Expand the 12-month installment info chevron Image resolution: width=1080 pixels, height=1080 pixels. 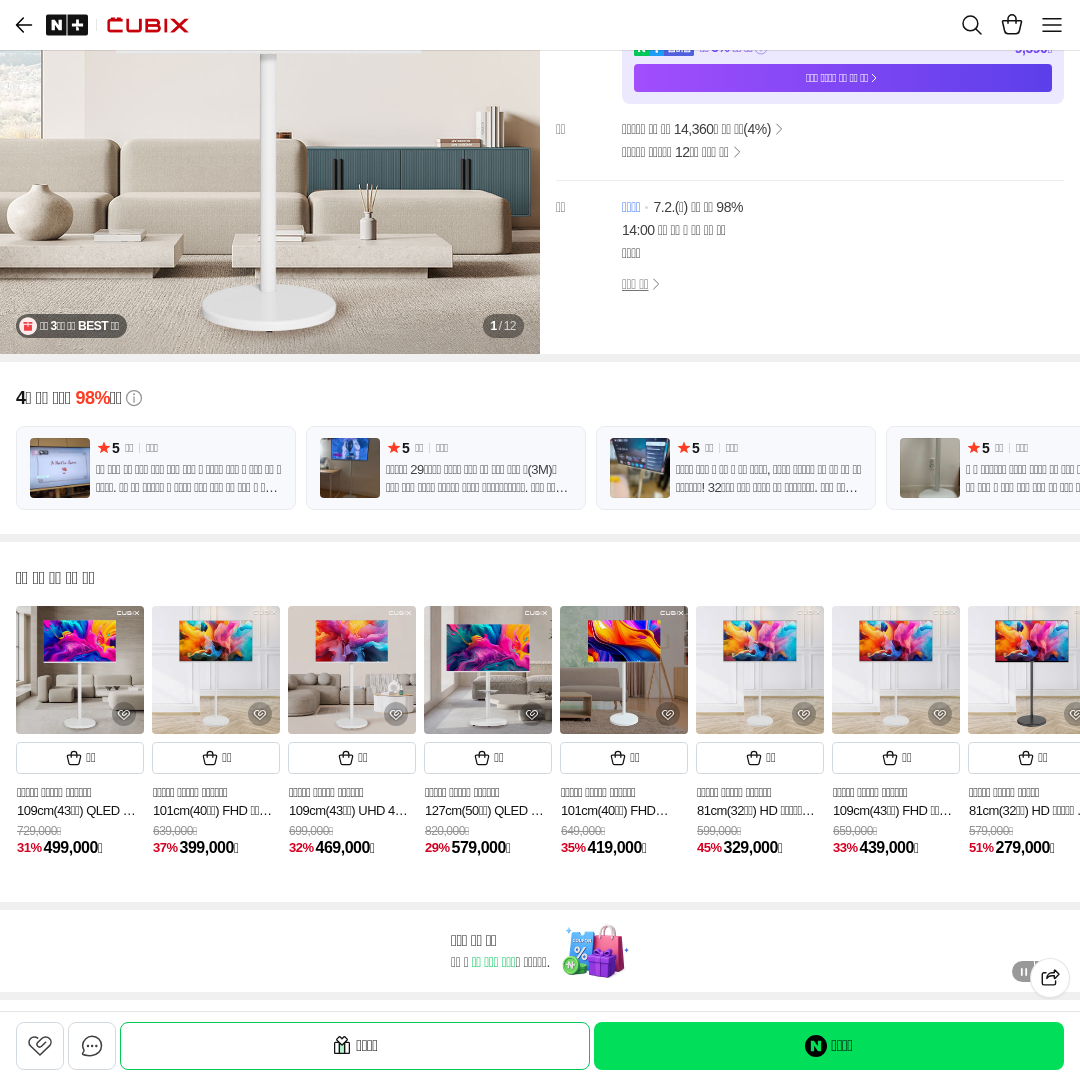[x=737, y=152]
